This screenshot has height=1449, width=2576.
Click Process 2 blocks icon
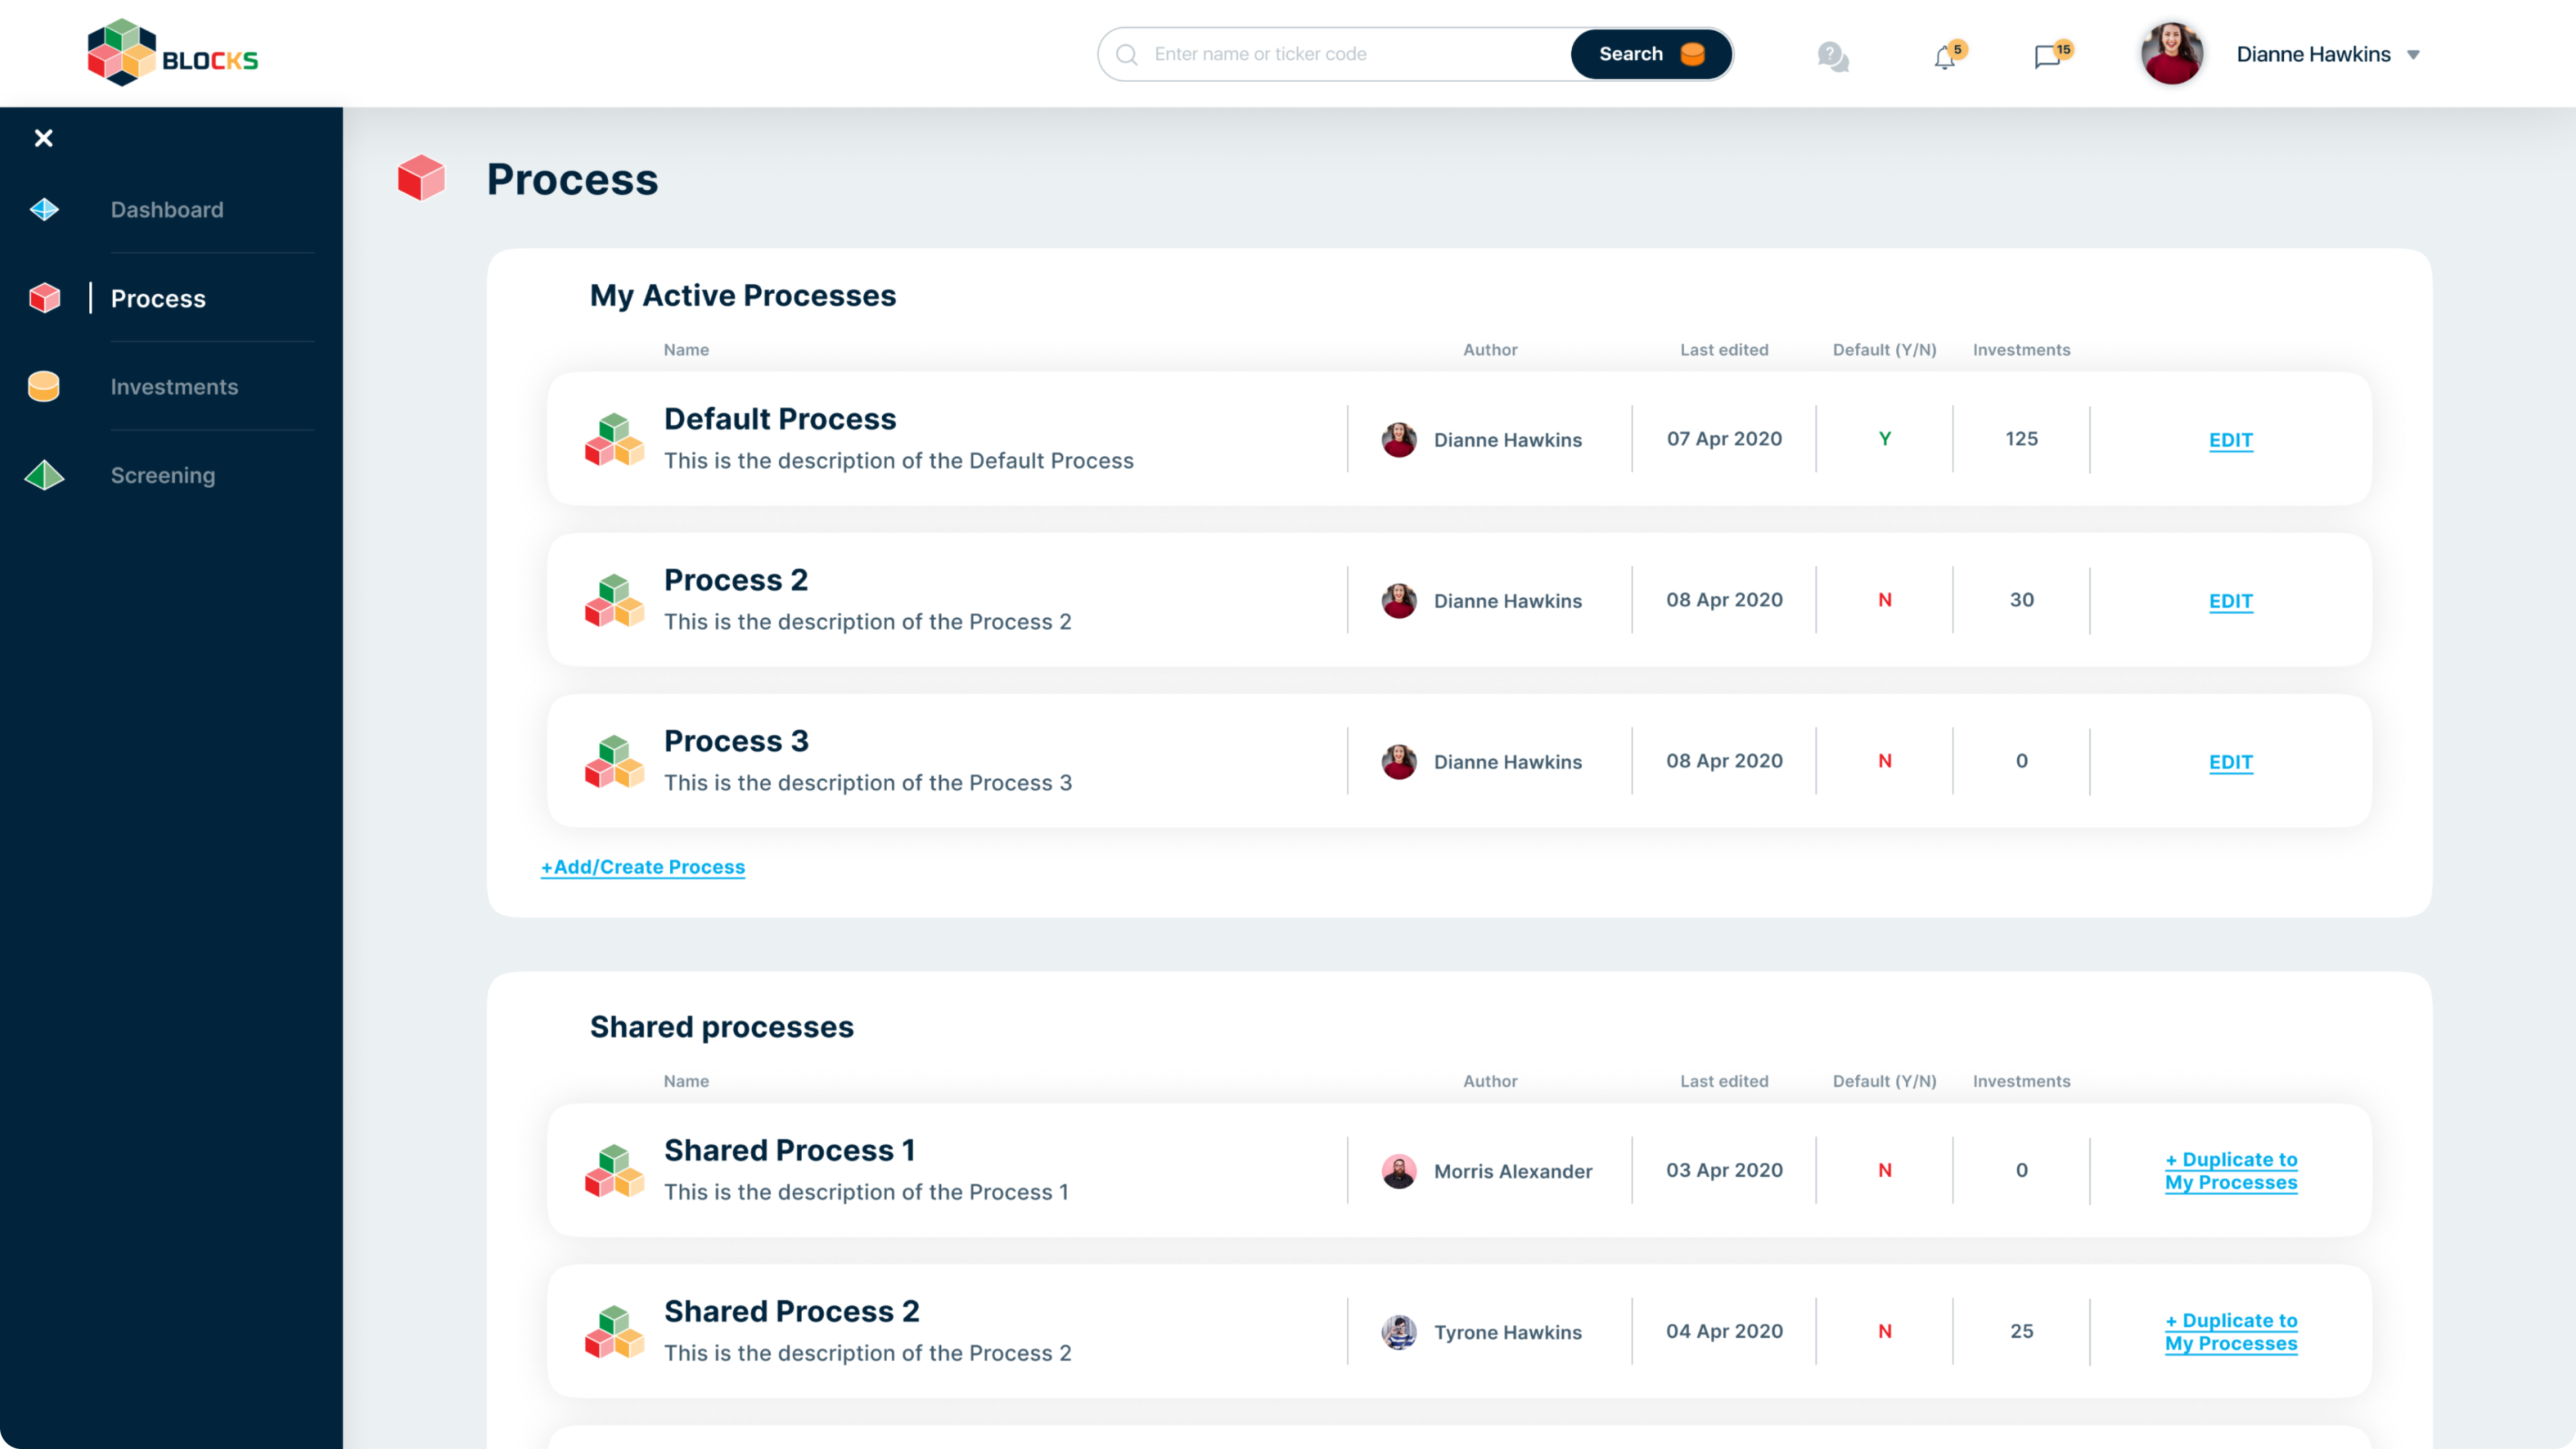point(614,600)
